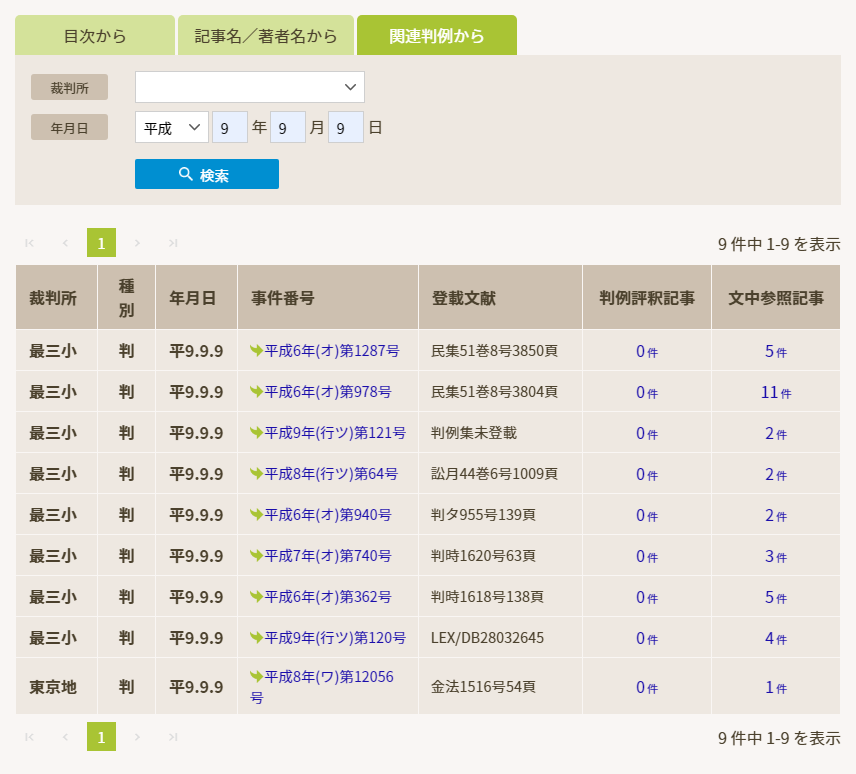
Task: Open 2件 referenced articles for 訟月44巻6号1009頁
Action: [776, 474]
